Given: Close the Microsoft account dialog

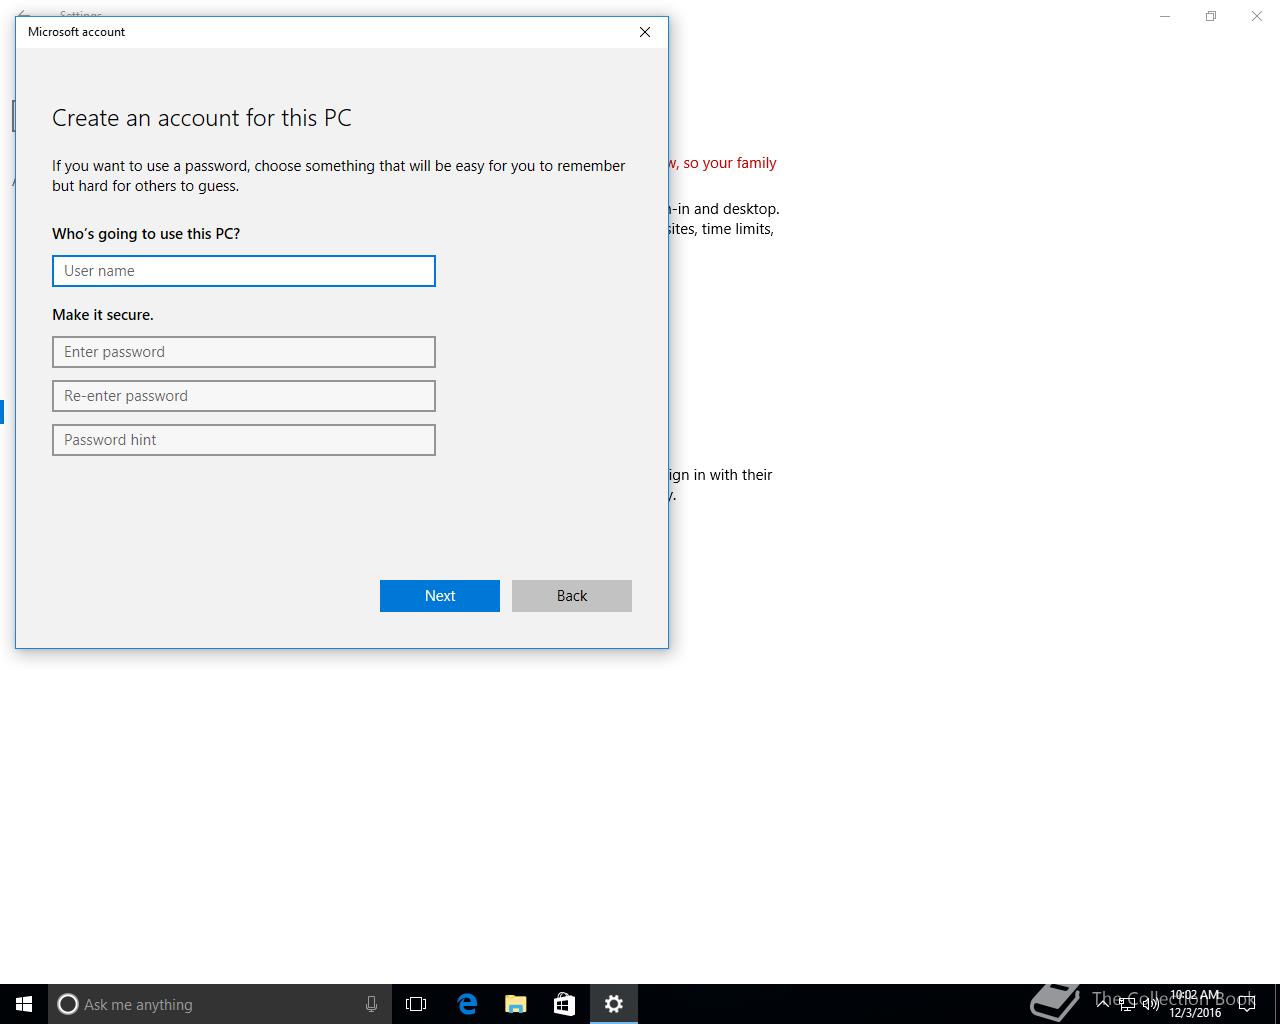Looking at the screenshot, I should [x=645, y=32].
